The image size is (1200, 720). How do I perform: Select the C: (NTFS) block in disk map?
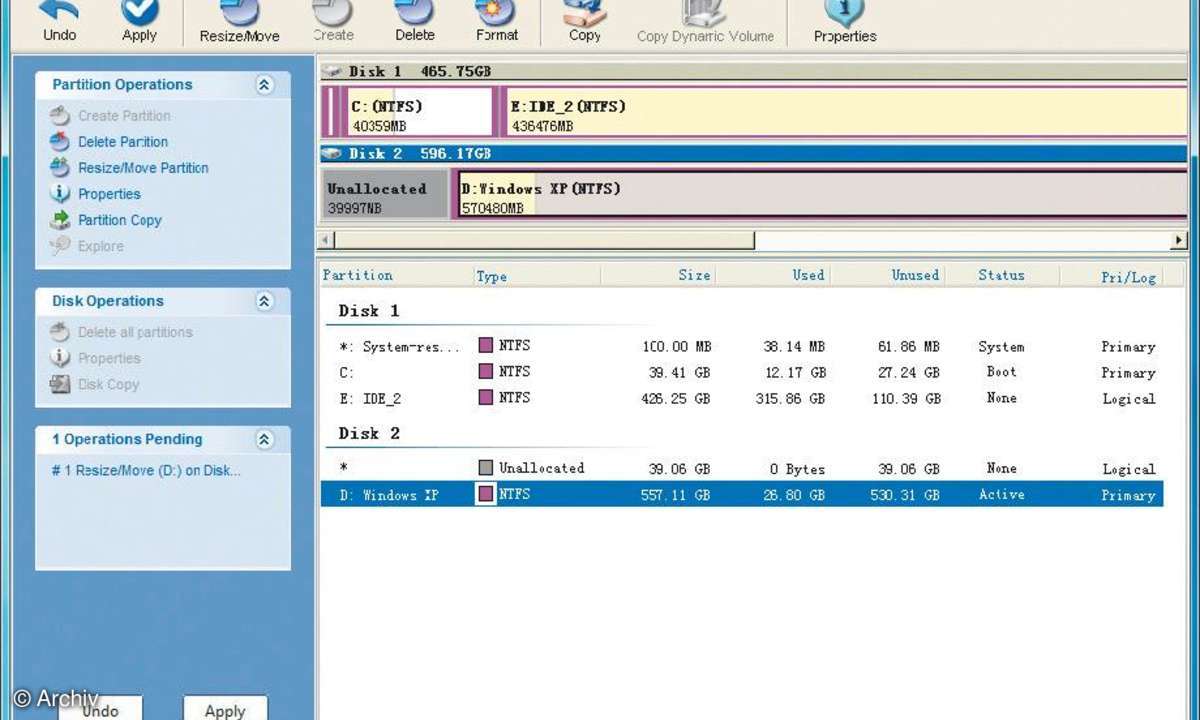tap(419, 112)
